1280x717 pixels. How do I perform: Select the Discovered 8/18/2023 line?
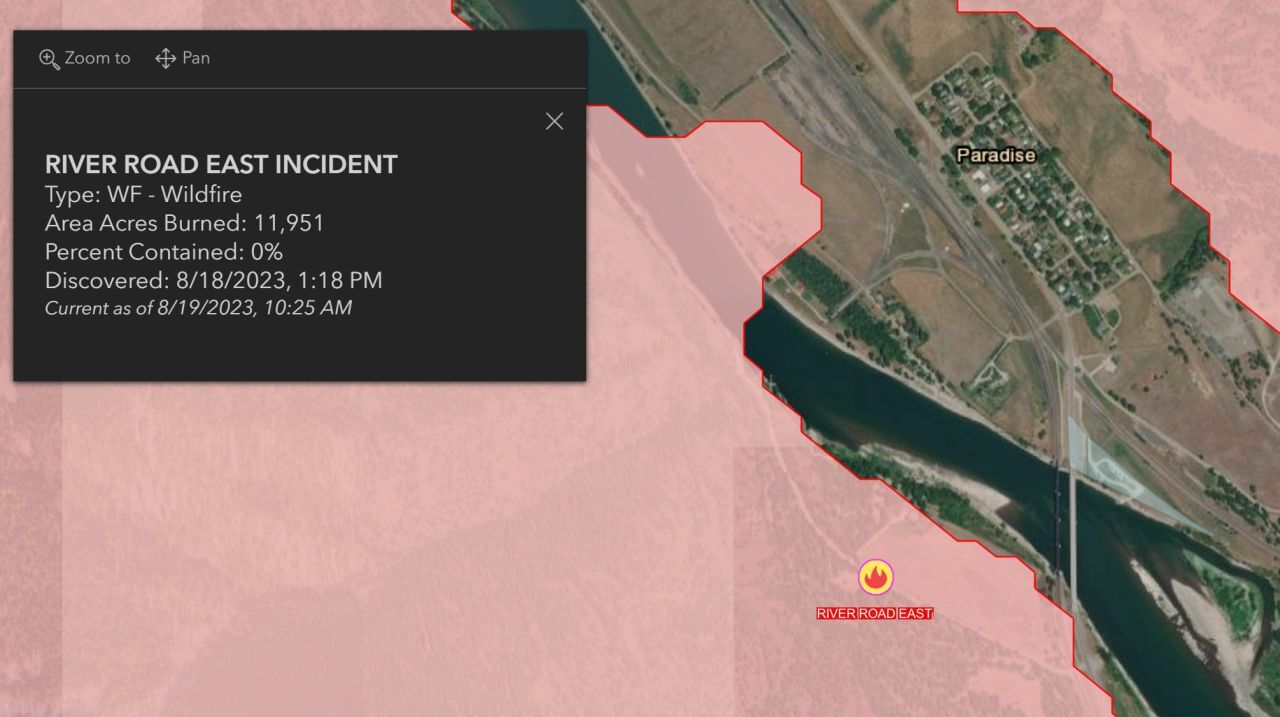click(x=214, y=281)
